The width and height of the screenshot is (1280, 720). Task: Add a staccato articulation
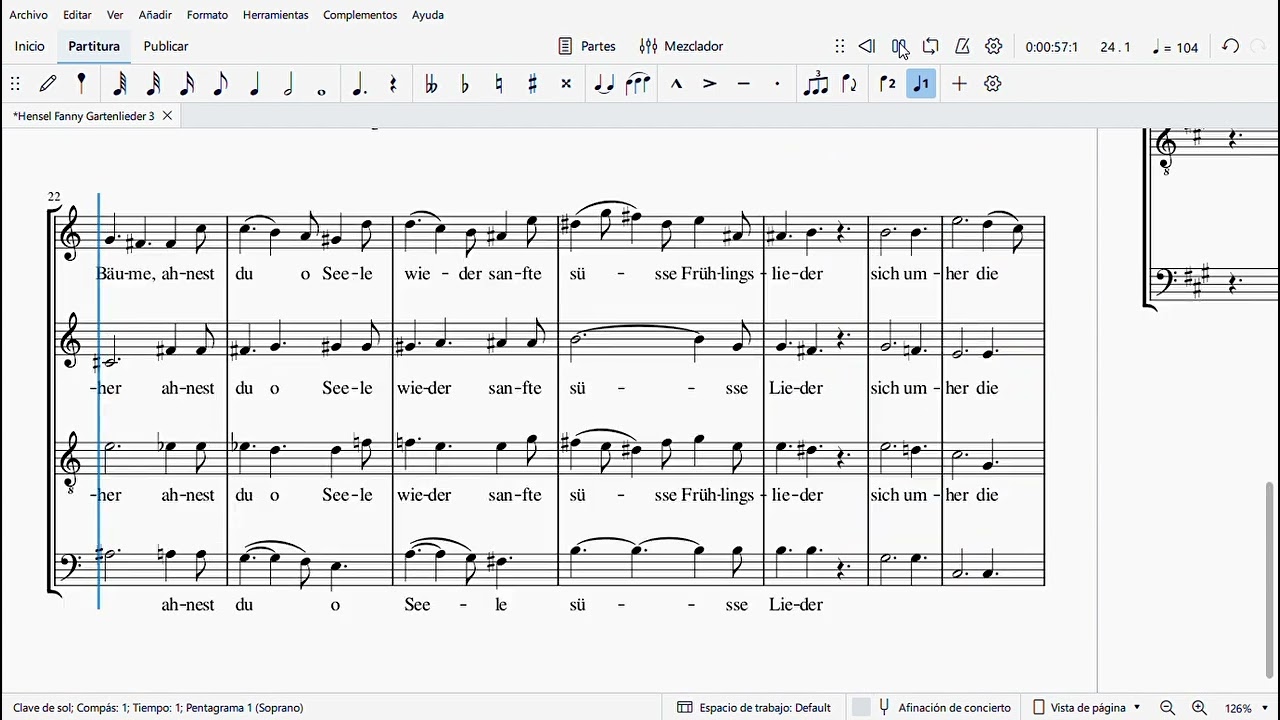(777, 84)
